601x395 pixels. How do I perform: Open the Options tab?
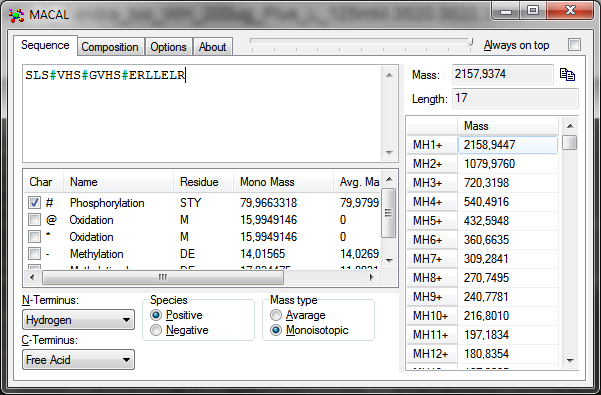pos(168,47)
